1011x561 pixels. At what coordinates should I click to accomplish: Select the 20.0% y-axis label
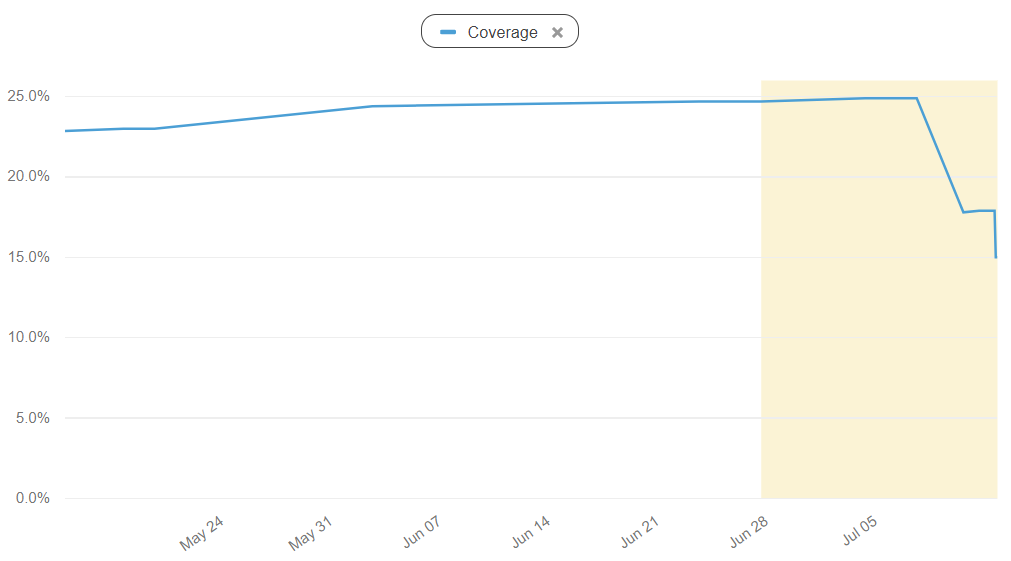[28, 177]
